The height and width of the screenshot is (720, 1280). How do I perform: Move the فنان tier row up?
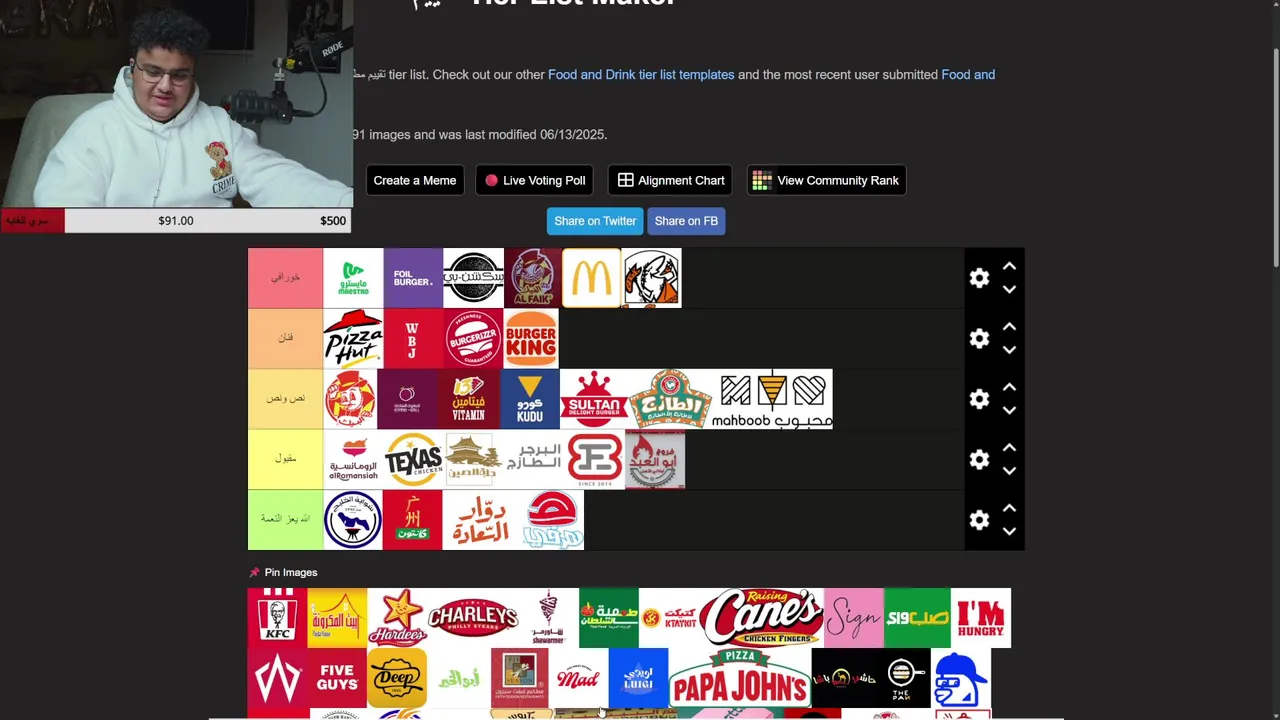[1009, 327]
